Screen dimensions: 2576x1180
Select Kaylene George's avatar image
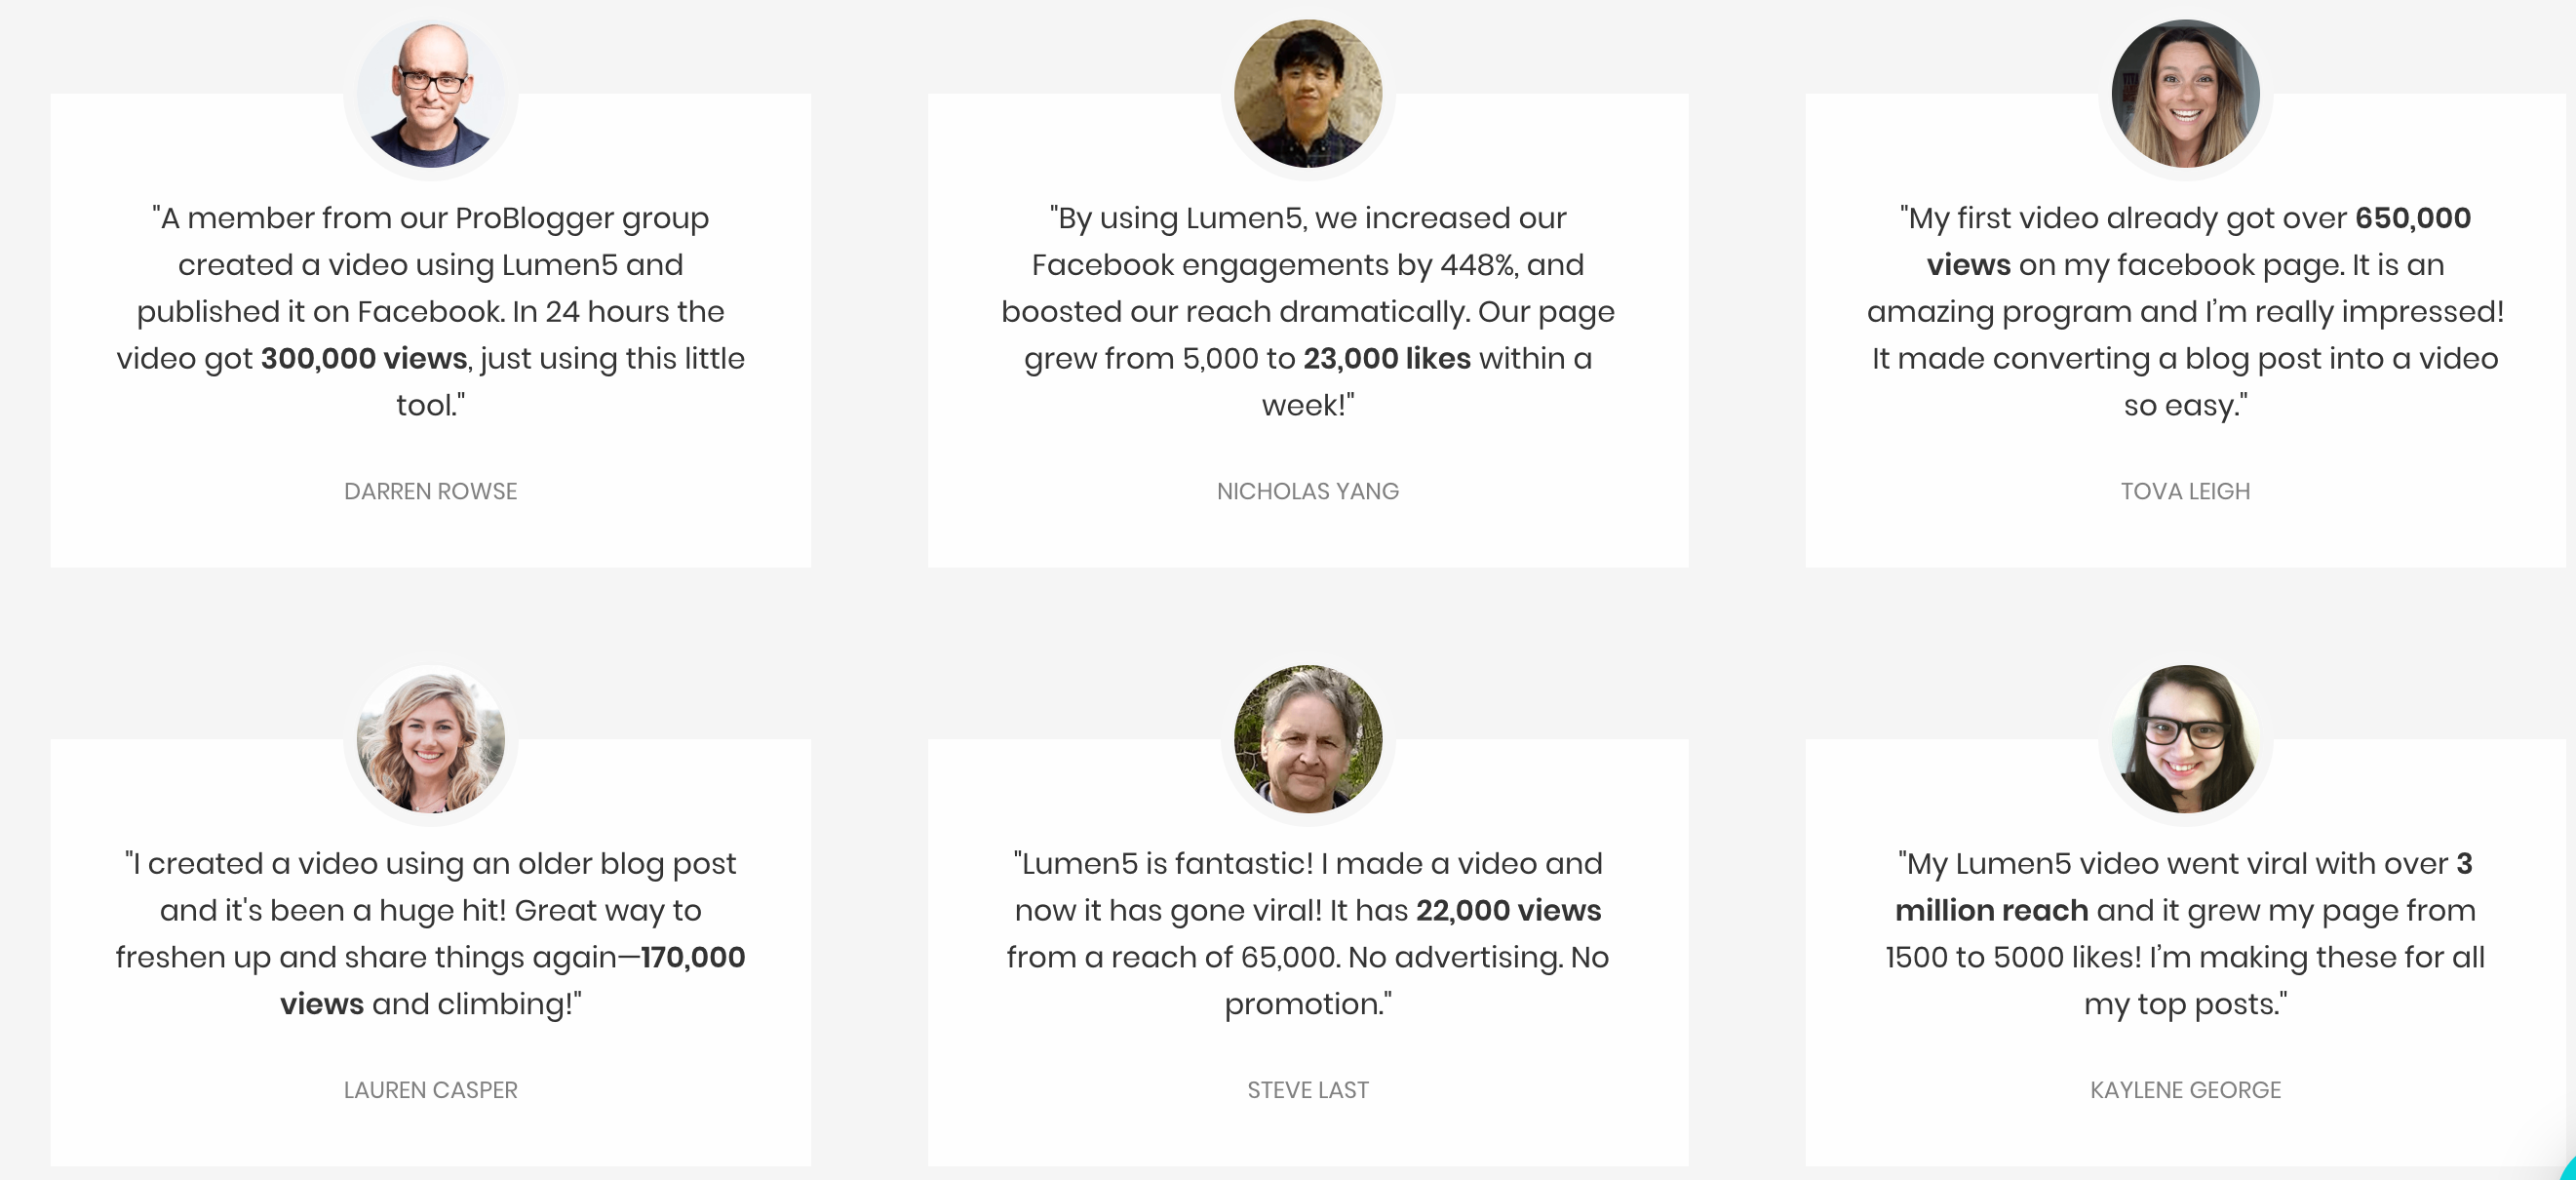(x=2185, y=740)
